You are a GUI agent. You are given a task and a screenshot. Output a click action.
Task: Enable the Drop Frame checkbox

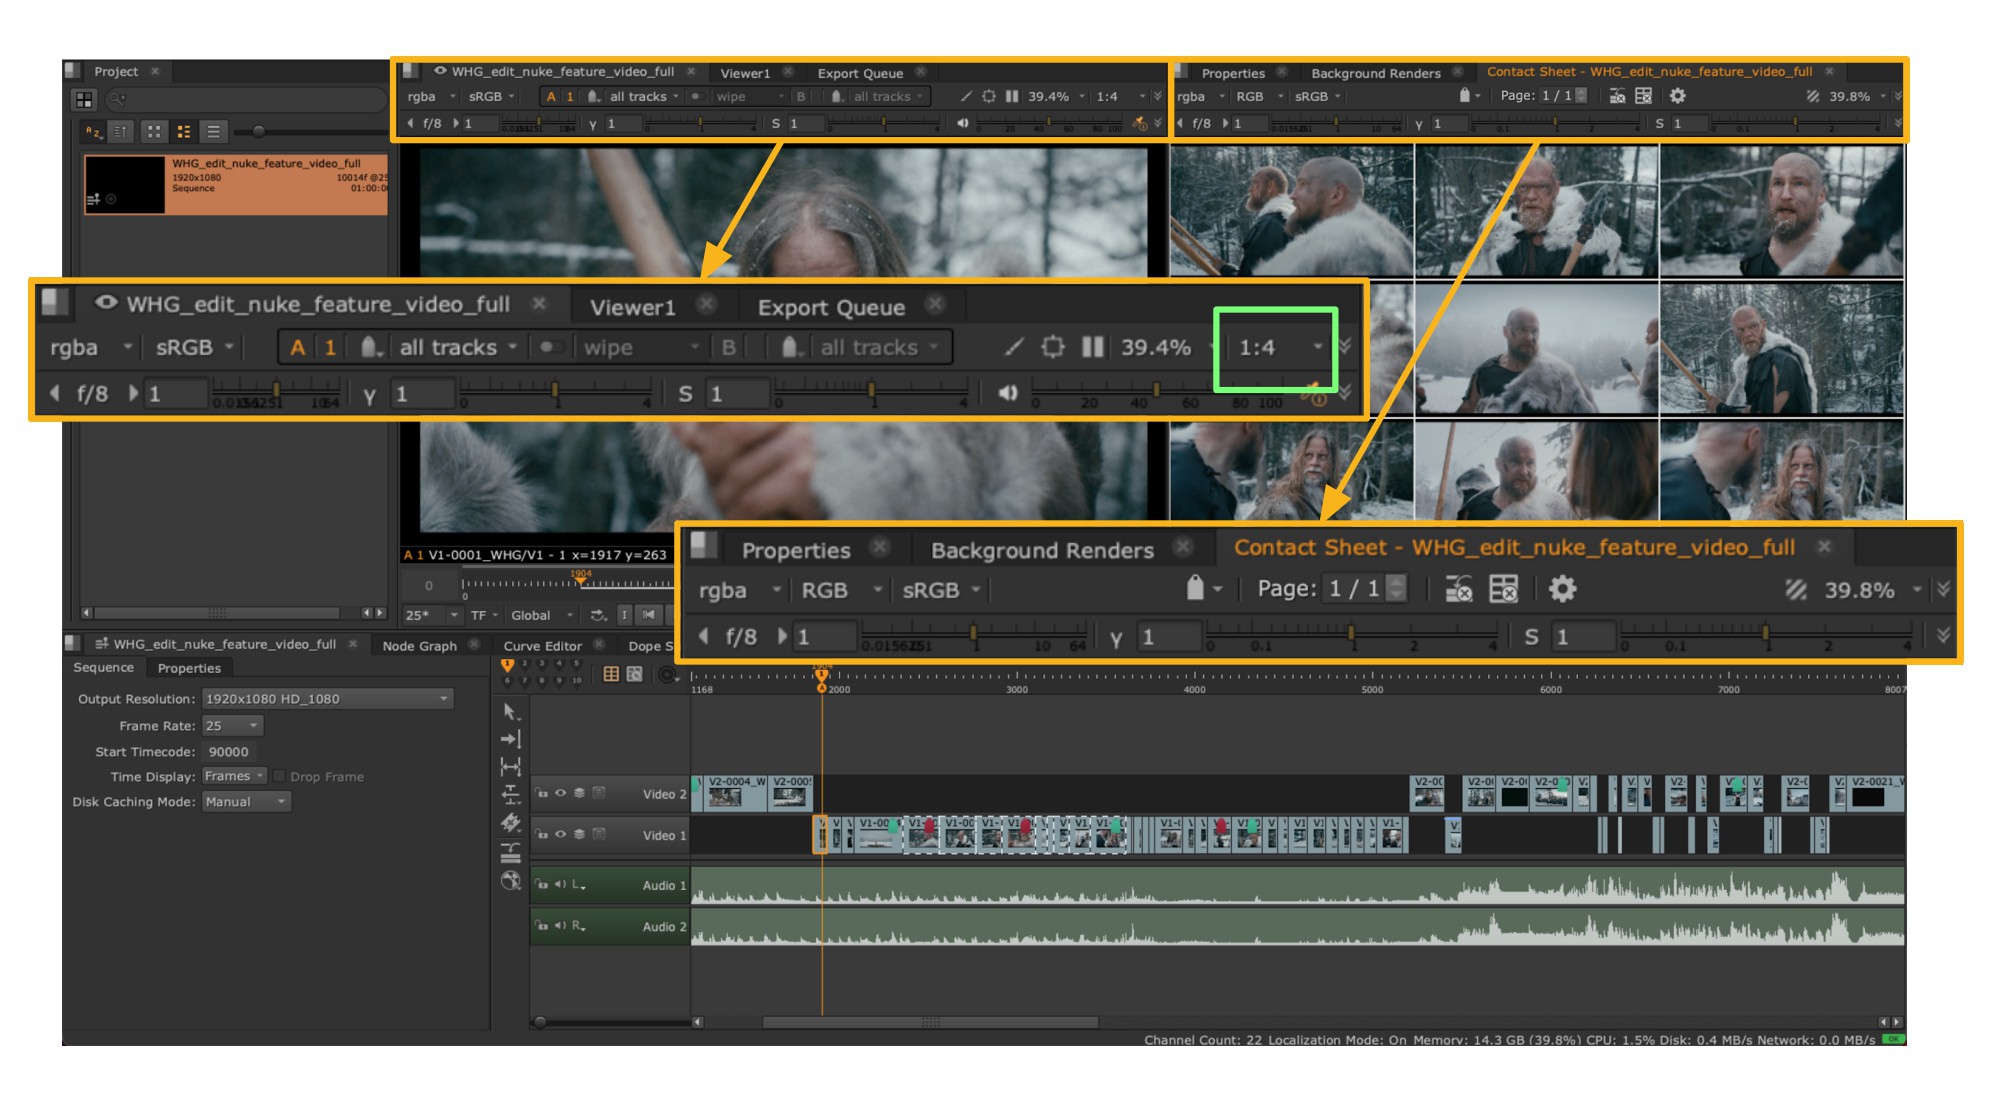tap(280, 776)
